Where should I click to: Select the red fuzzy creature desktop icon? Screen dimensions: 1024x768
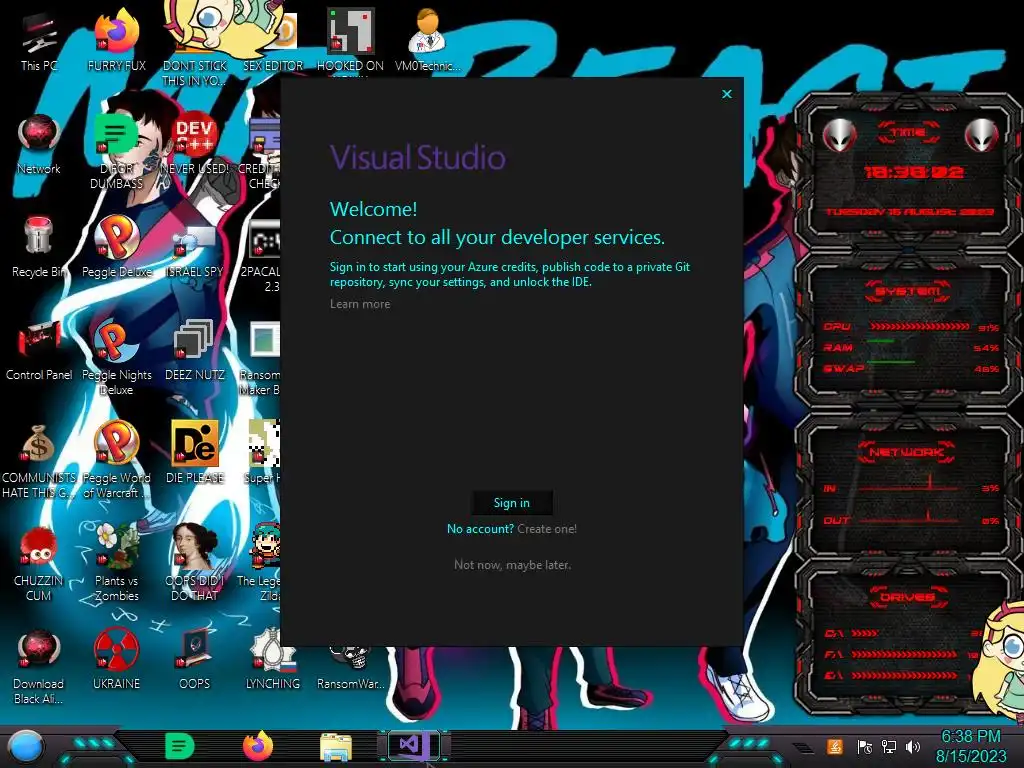39,562
